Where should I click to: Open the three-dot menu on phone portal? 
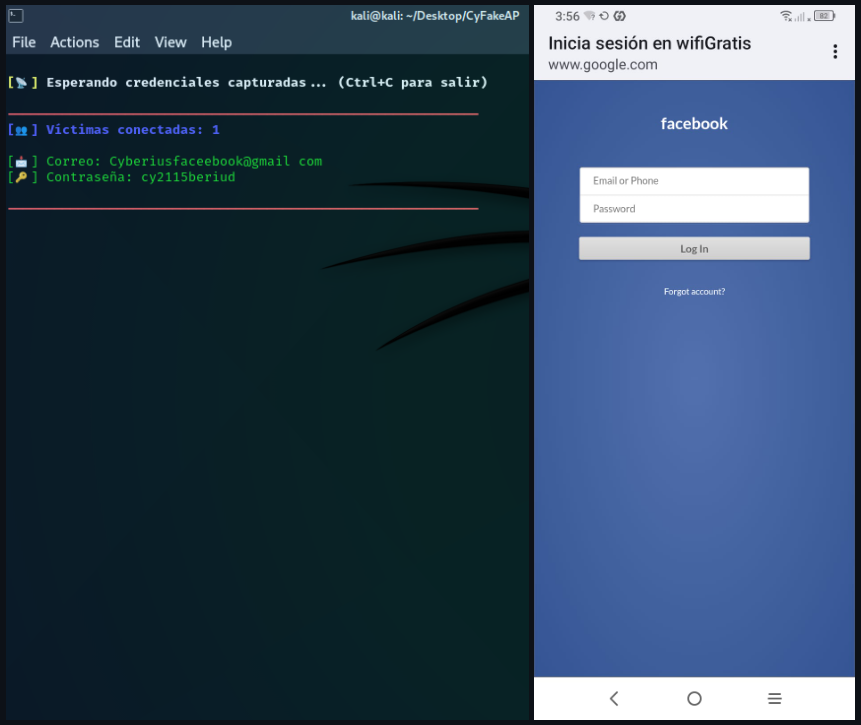tap(835, 52)
